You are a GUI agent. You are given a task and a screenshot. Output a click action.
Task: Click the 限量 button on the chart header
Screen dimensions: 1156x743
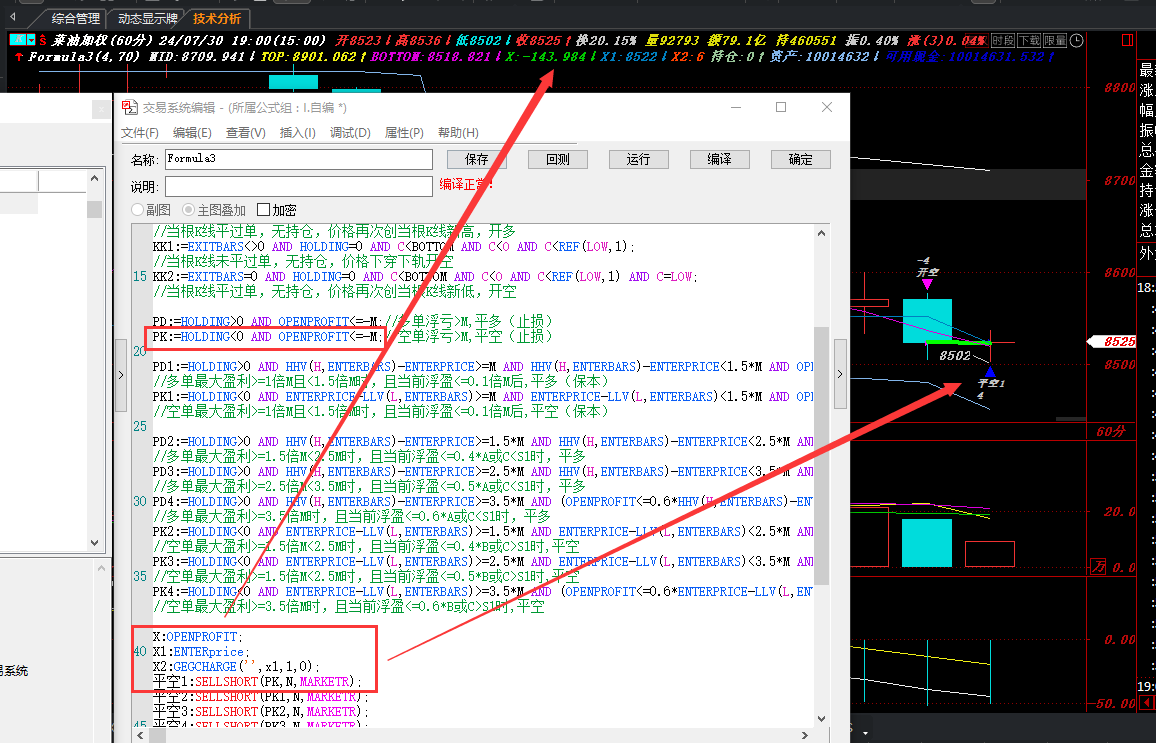1055,41
